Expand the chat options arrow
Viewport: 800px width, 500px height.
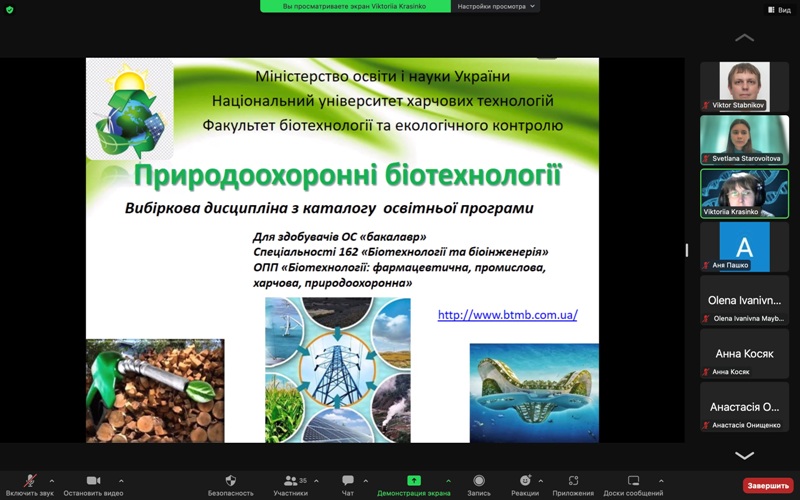pyautogui.click(x=365, y=481)
